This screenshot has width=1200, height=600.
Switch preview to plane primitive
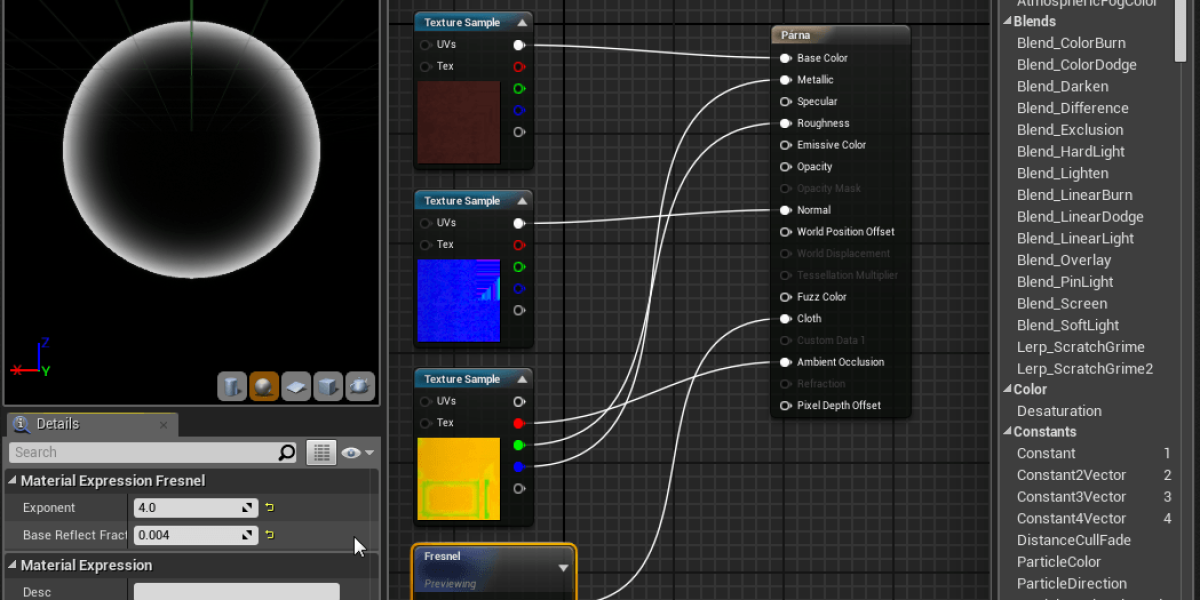coord(296,386)
